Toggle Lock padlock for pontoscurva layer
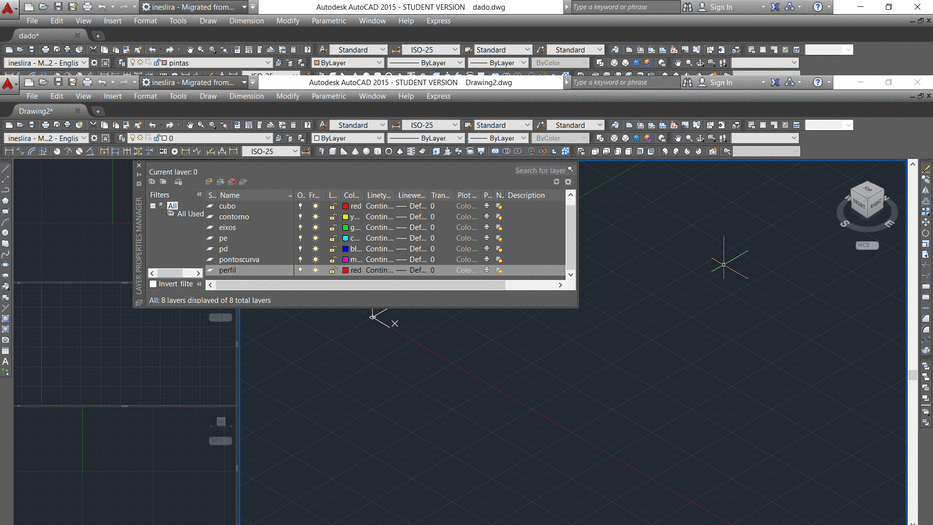 click(x=333, y=260)
